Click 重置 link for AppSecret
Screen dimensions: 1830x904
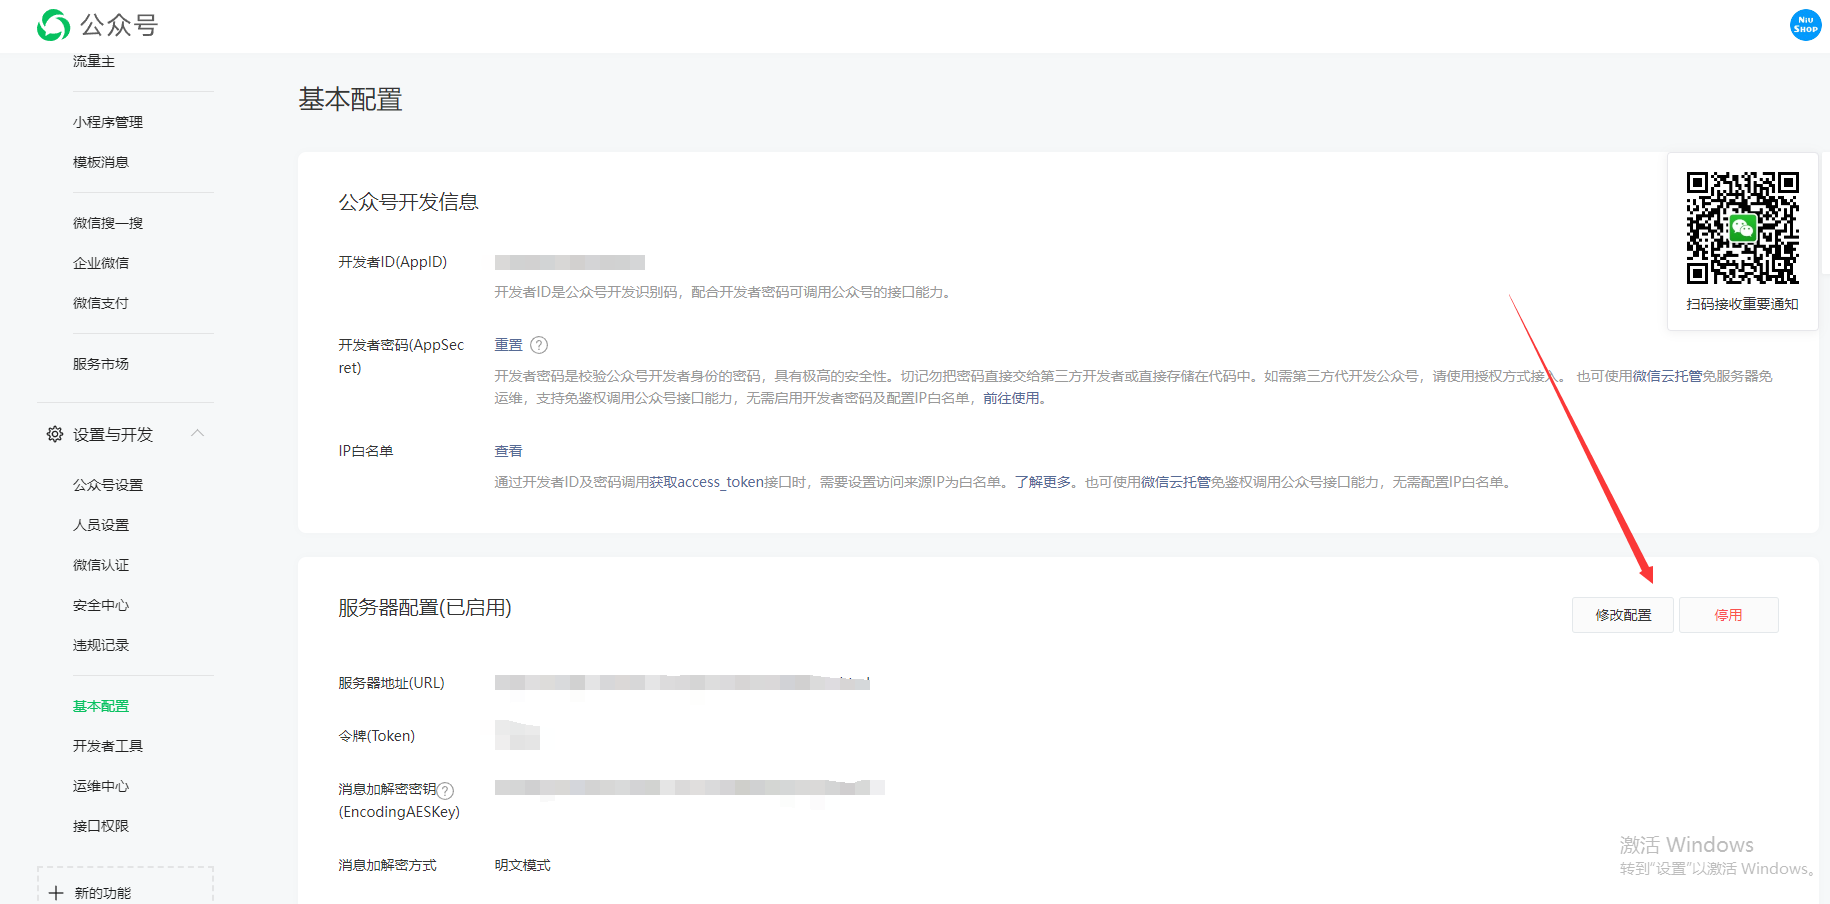tap(508, 345)
